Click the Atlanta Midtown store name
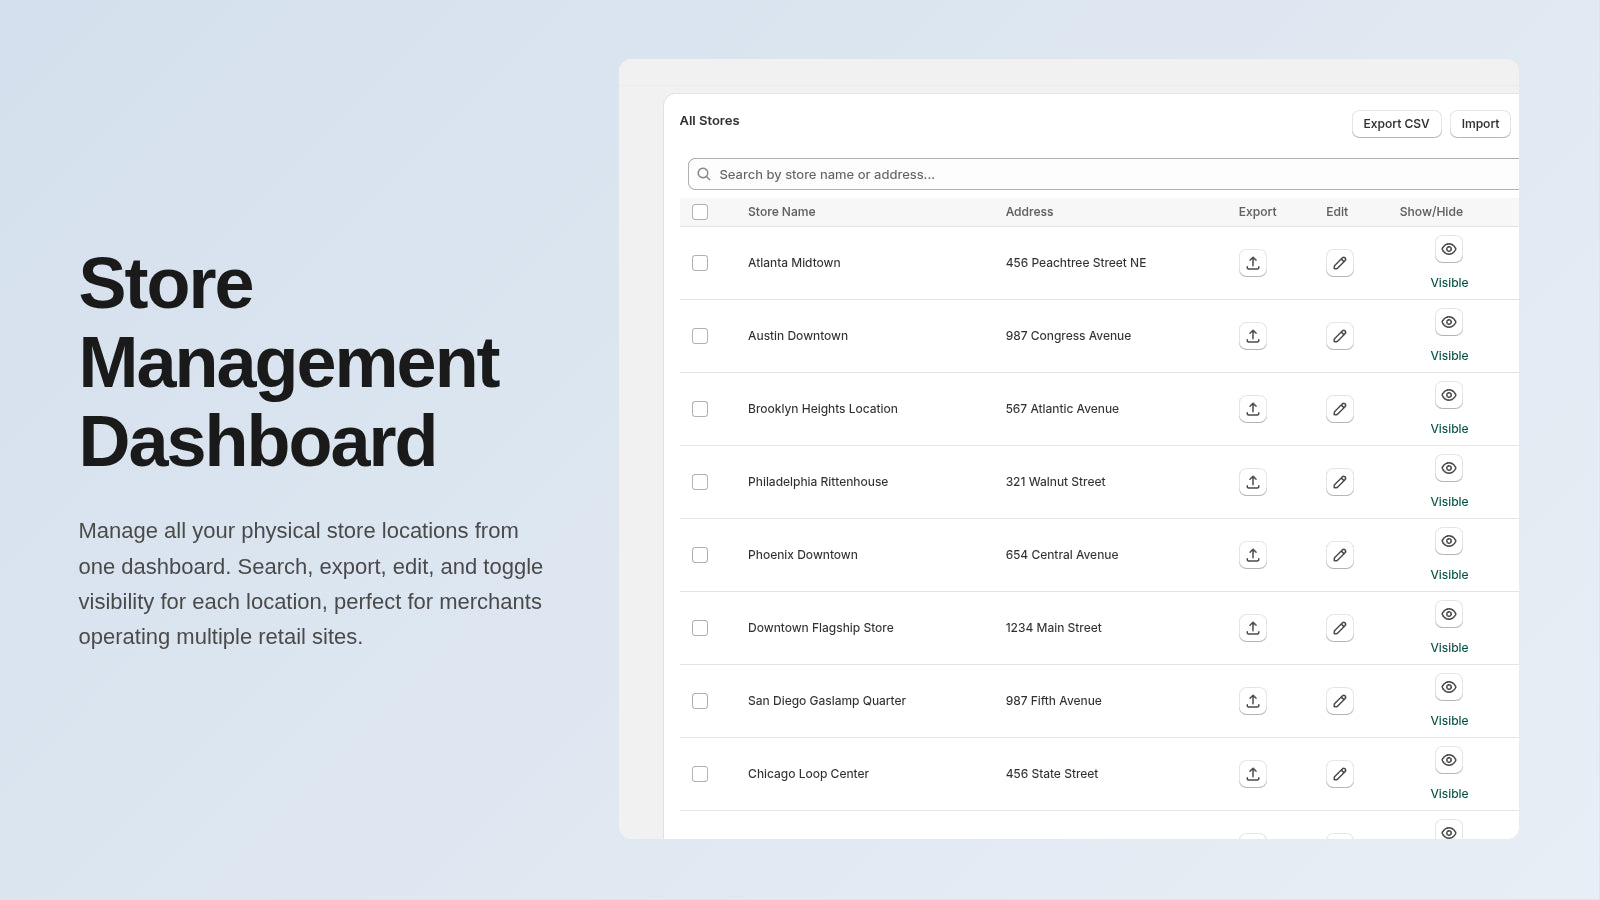 794,263
